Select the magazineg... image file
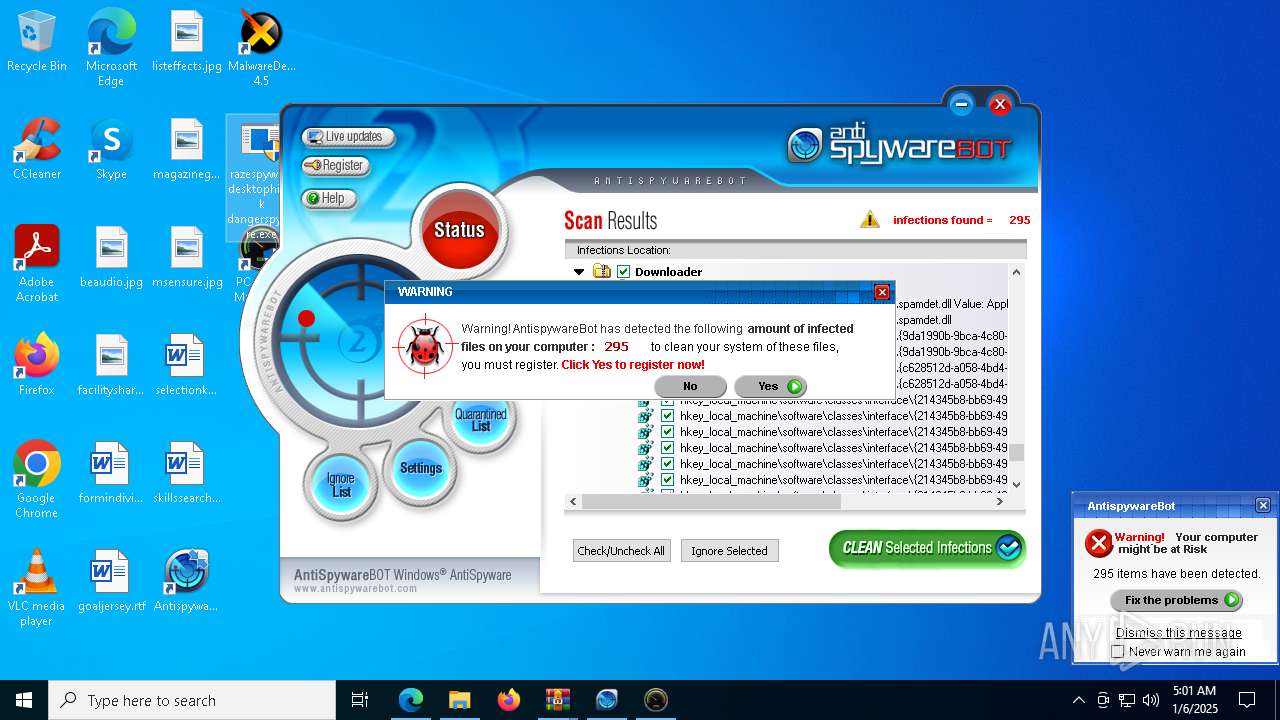This screenshot has width=1280, height=720. [x=187, y=150]
